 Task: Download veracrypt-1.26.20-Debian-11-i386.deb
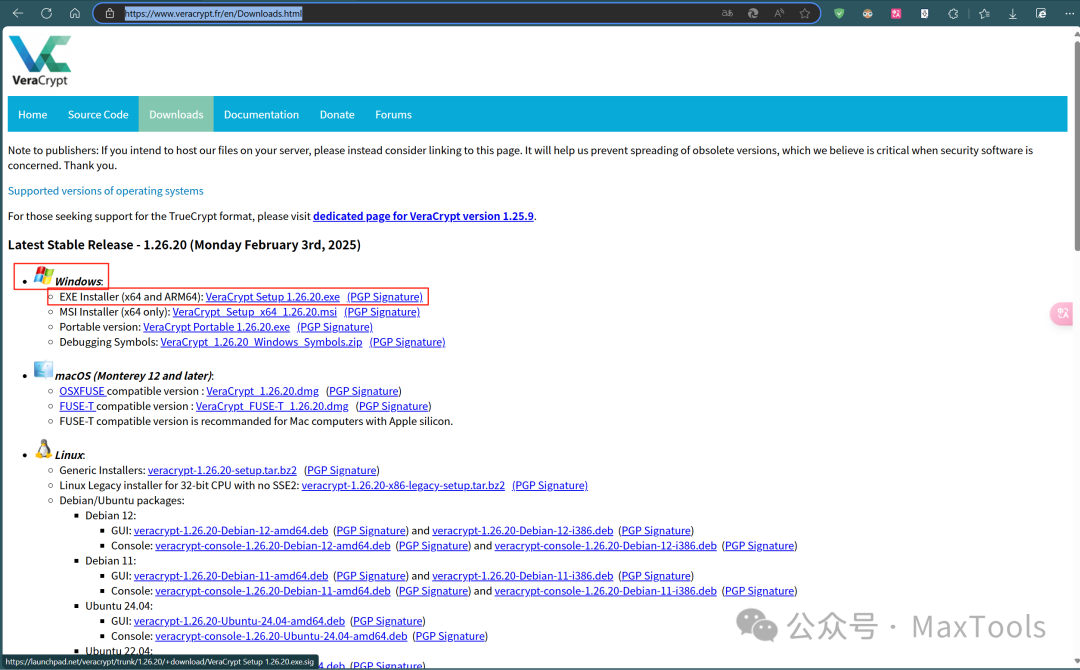tap(522, 576)
